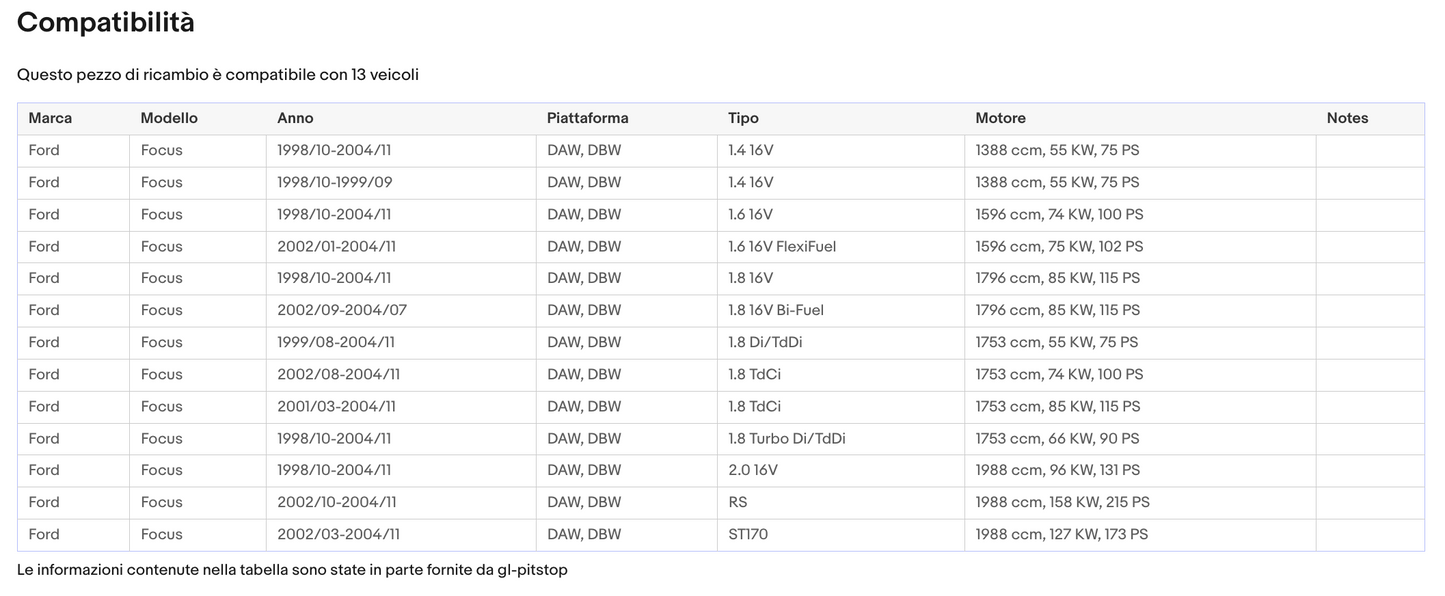Click the gl-pitstop information footnote

point(292,570)
